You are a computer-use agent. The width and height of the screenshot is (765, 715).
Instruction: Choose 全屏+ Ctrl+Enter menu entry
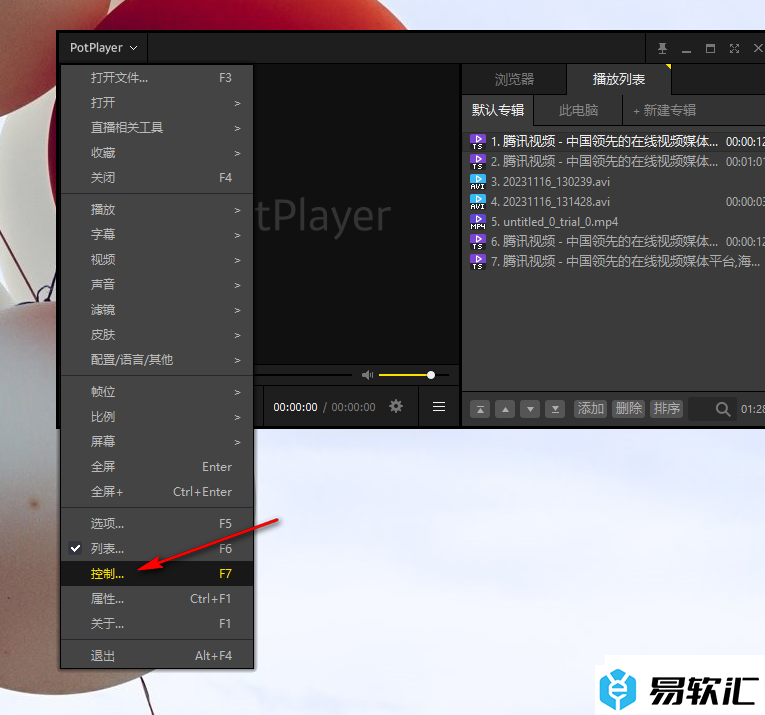(x=157, y=492)
